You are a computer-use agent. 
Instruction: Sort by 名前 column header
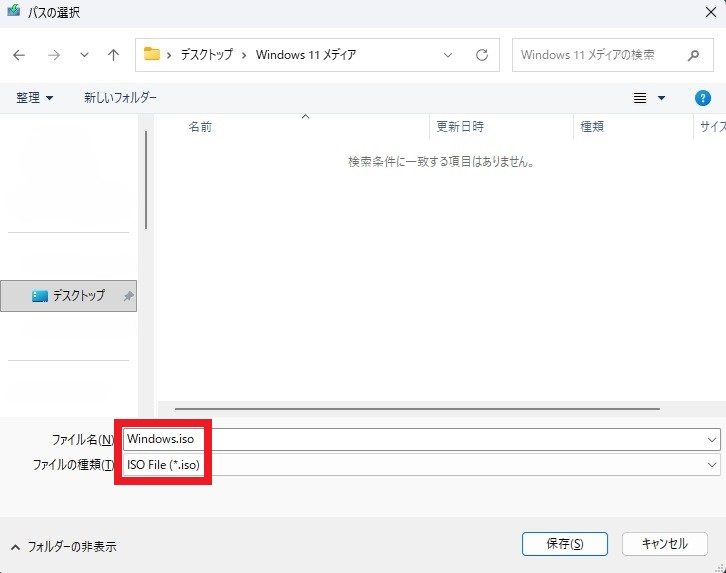(200, 127)
